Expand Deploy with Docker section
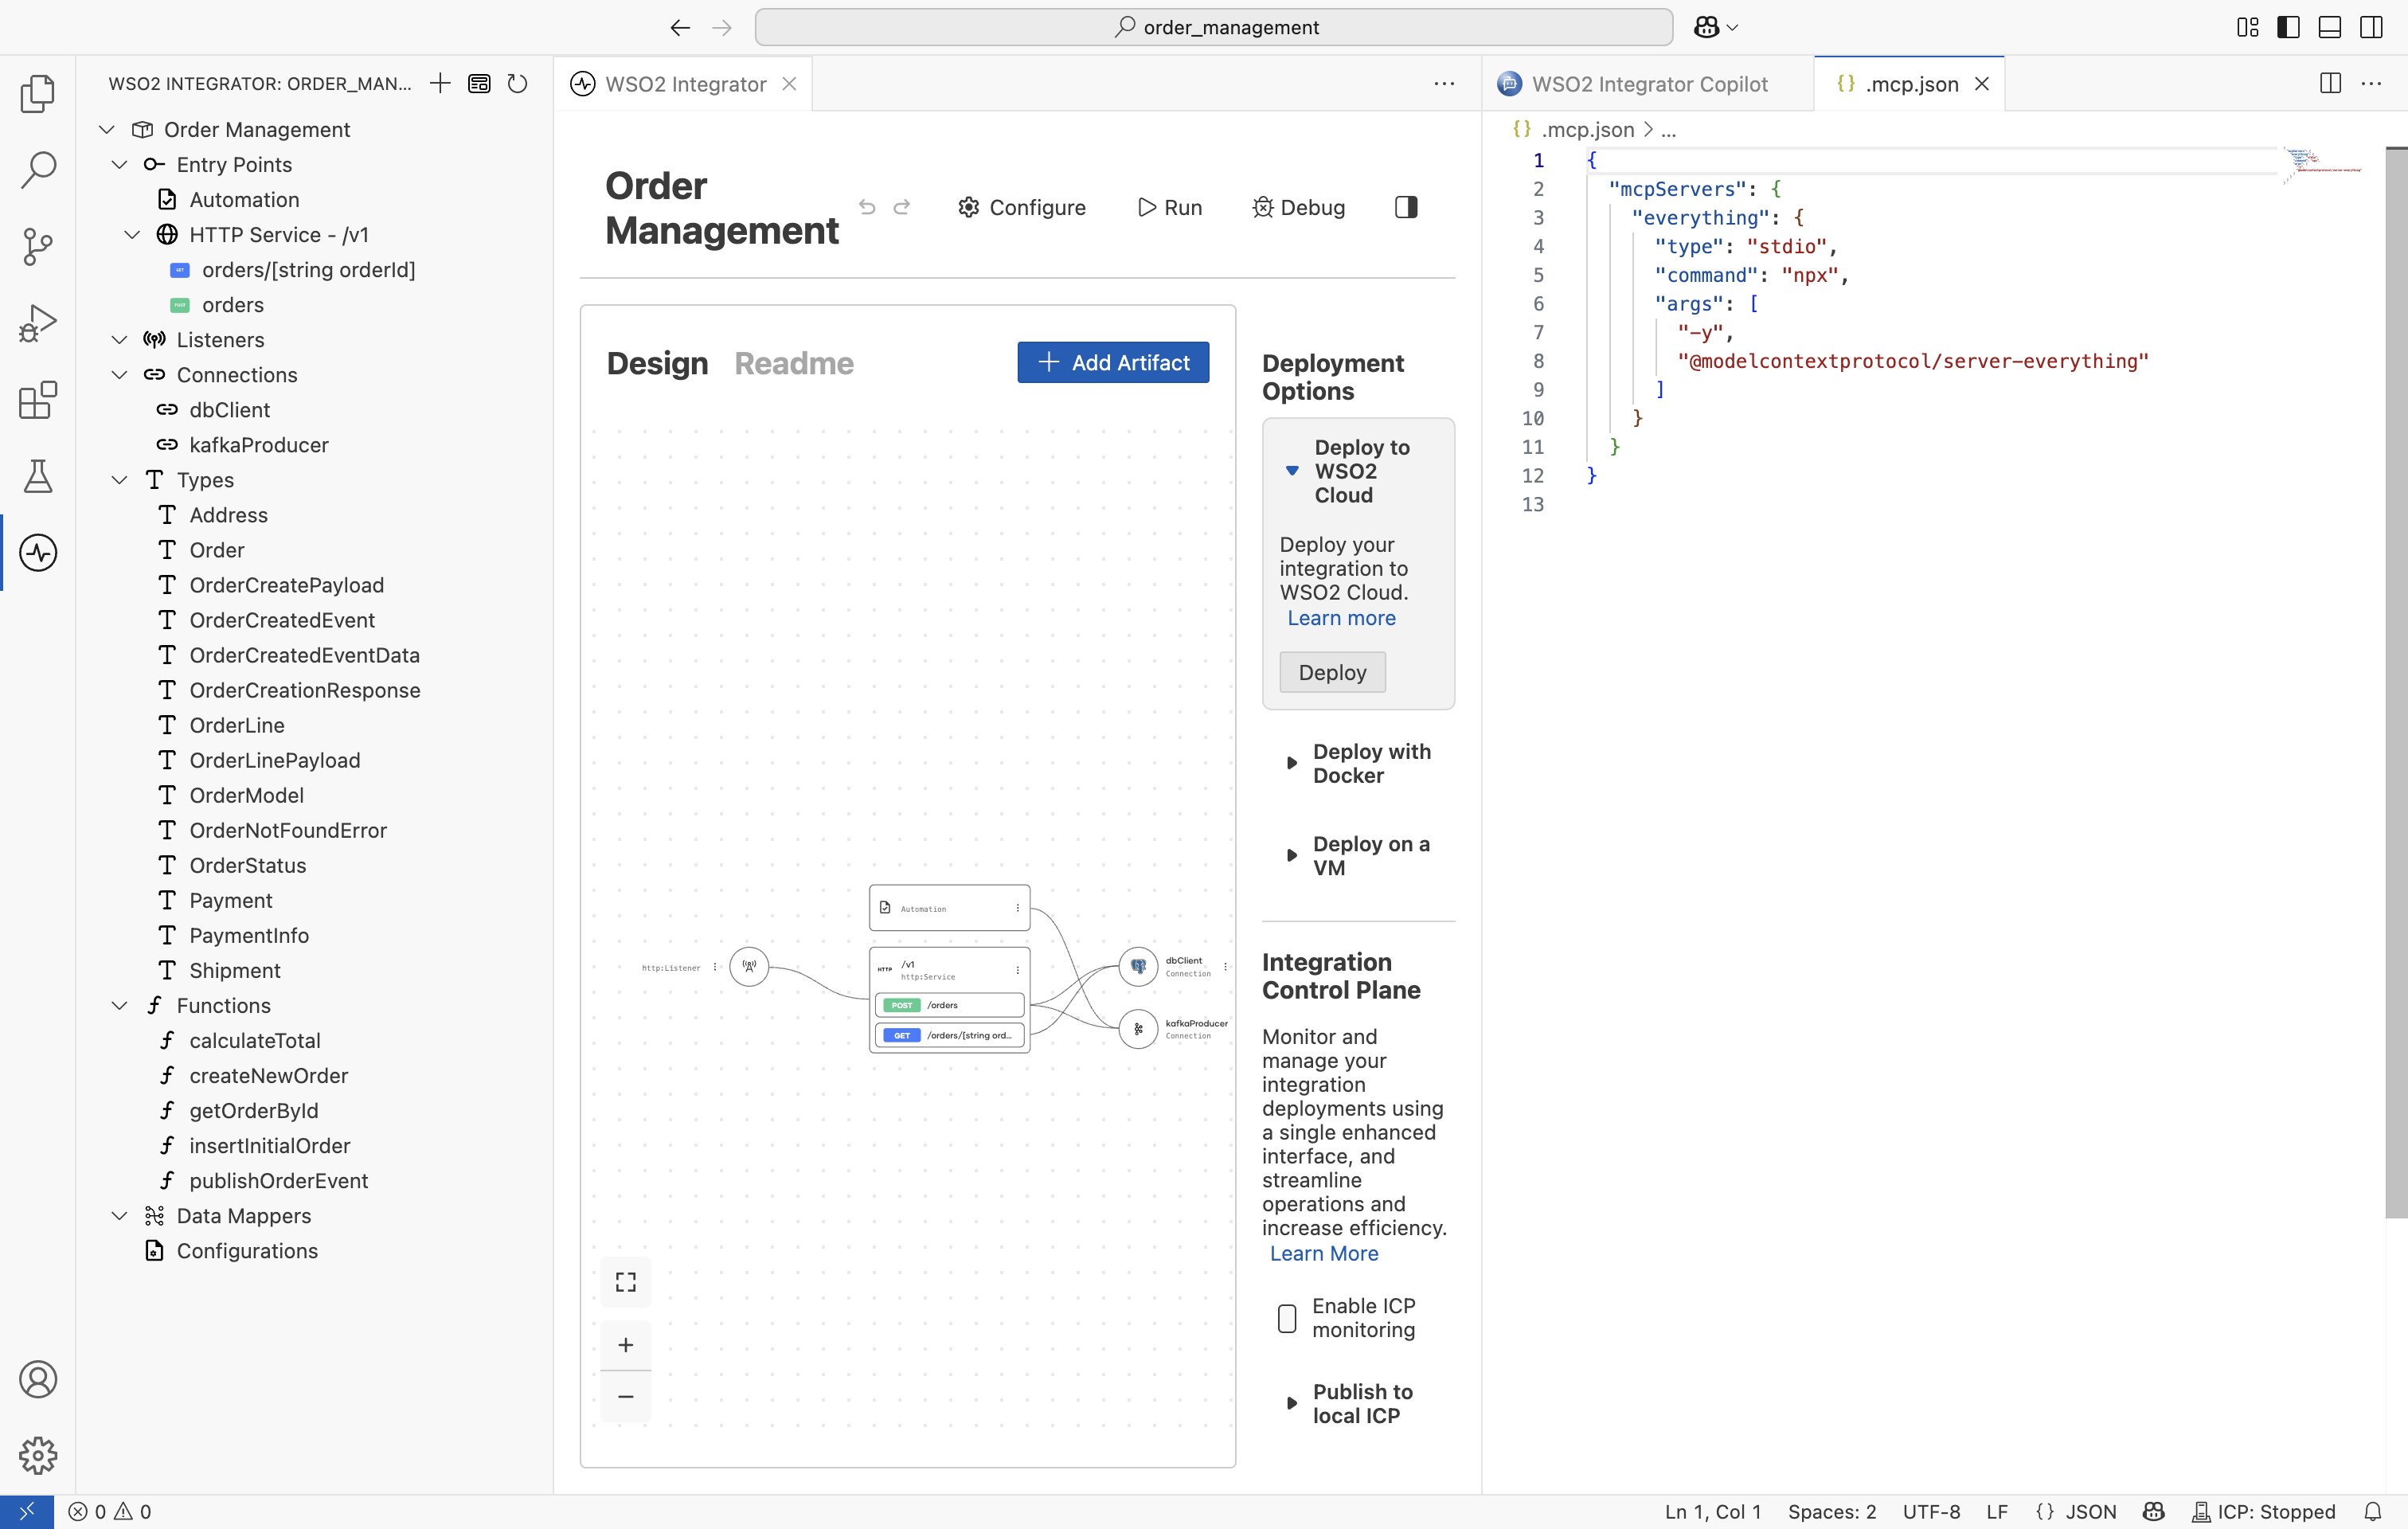Image resolution: width=2408 pixels, height=1529 pixels. coord(1292,763)
